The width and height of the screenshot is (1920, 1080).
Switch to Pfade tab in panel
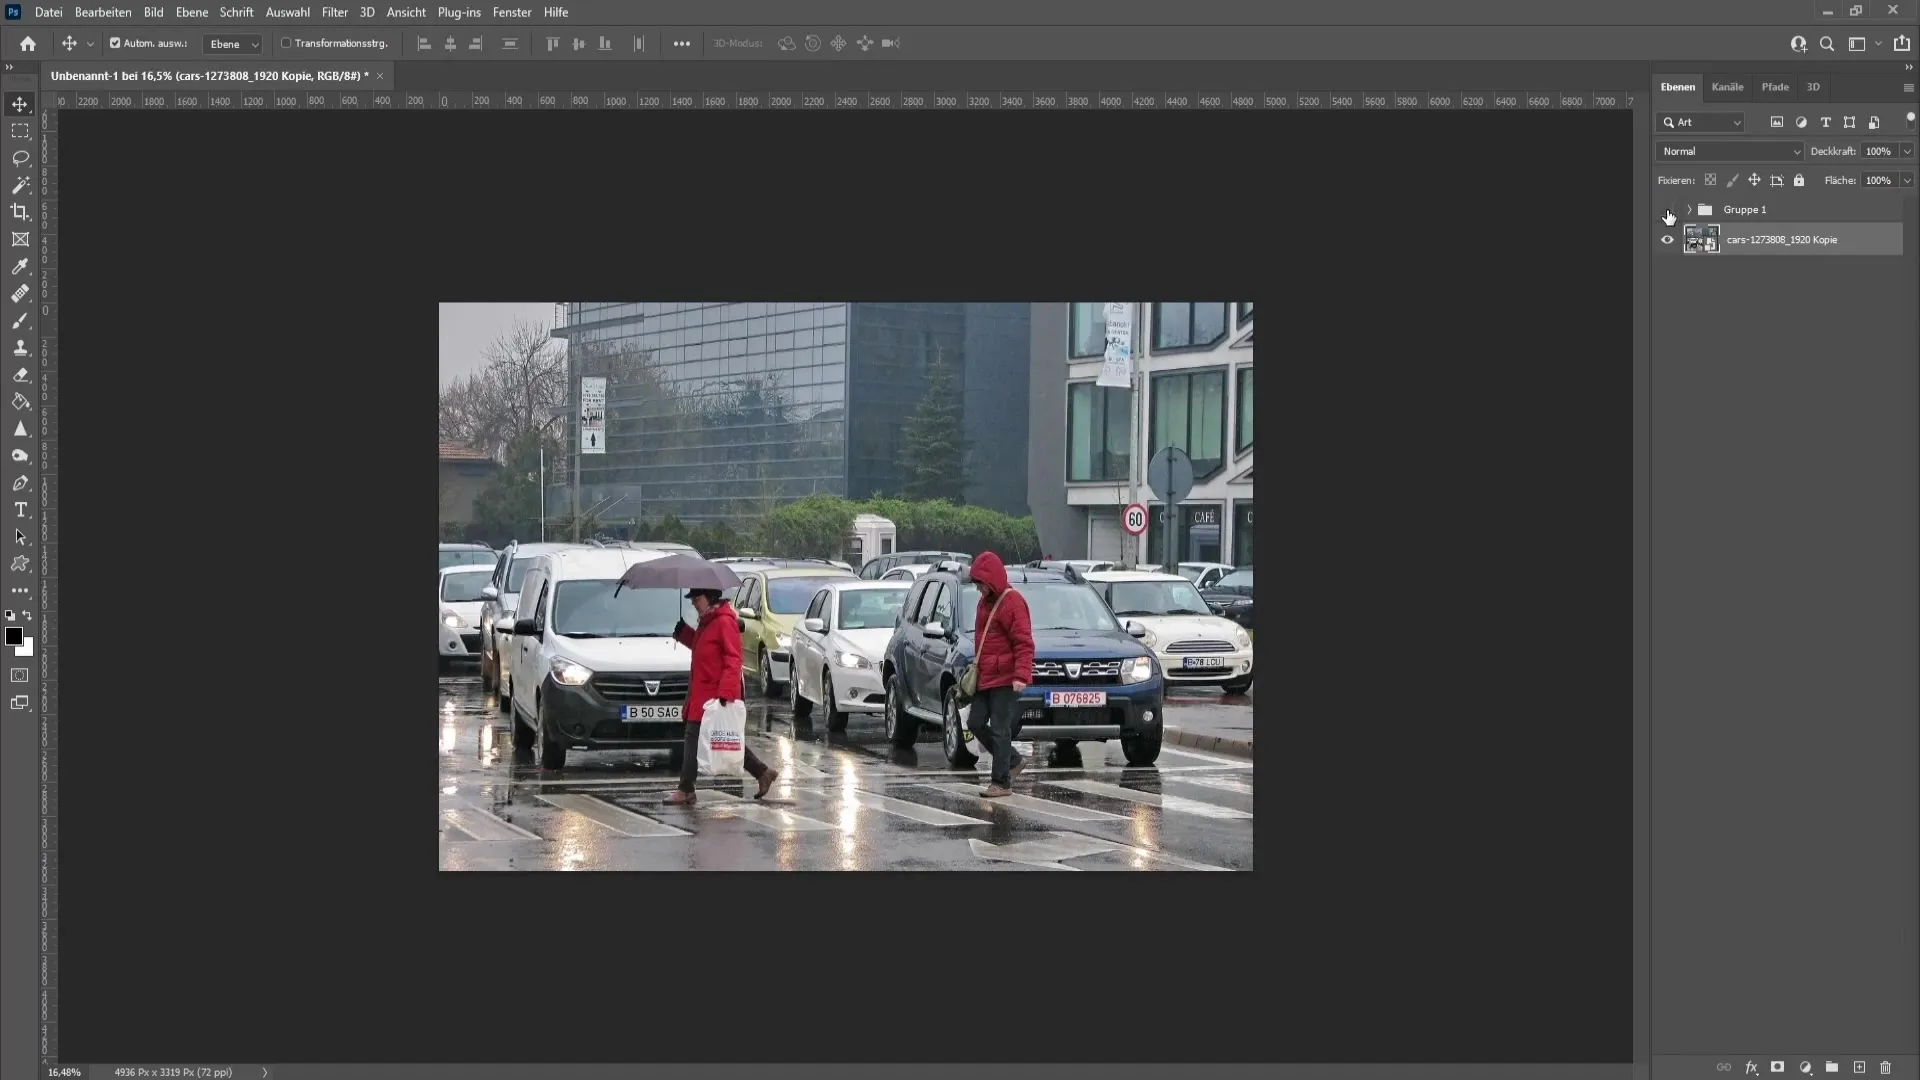tap(1774, 86)
